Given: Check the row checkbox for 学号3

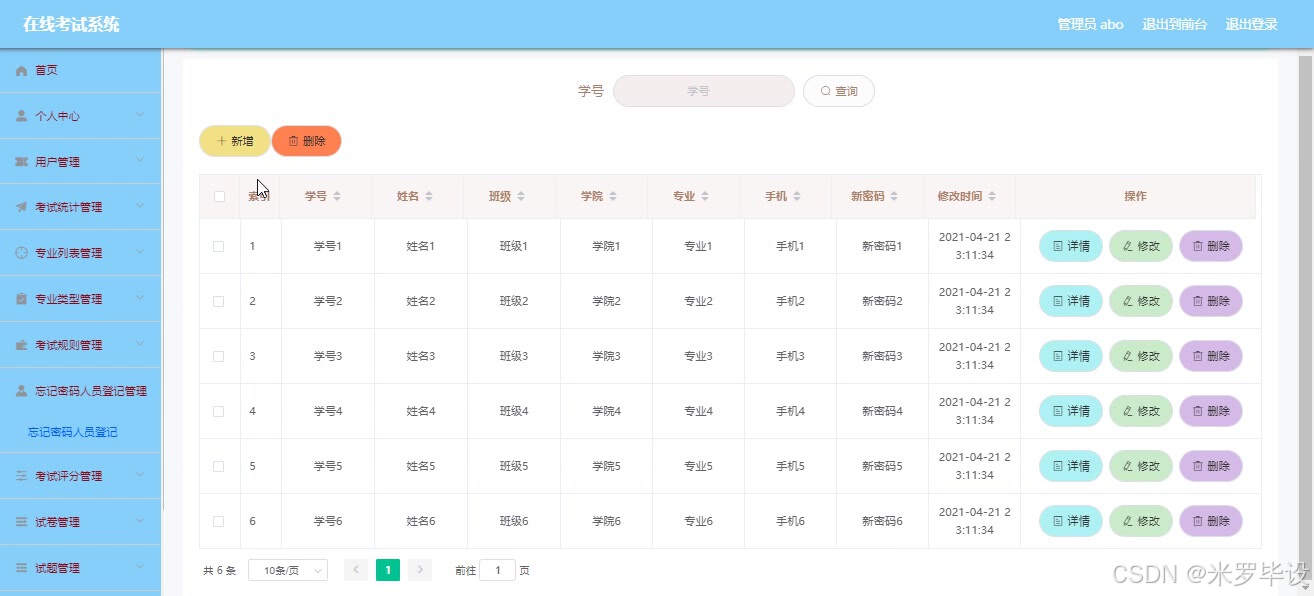Looking at the screenshot, I should pyautogui.click(x=219, y=356).
